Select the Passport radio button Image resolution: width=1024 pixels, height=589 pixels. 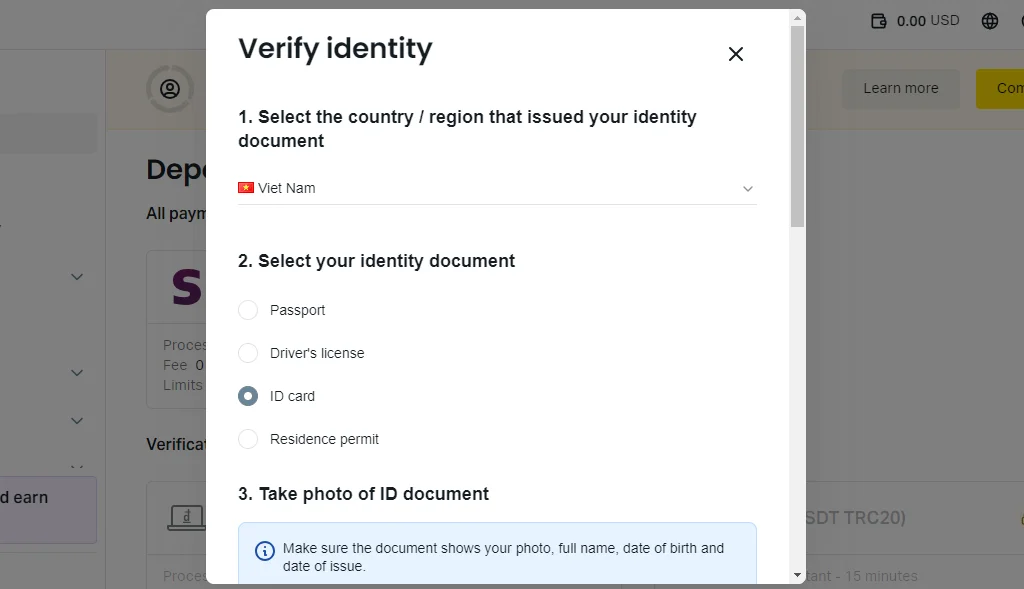click(247, 310)
